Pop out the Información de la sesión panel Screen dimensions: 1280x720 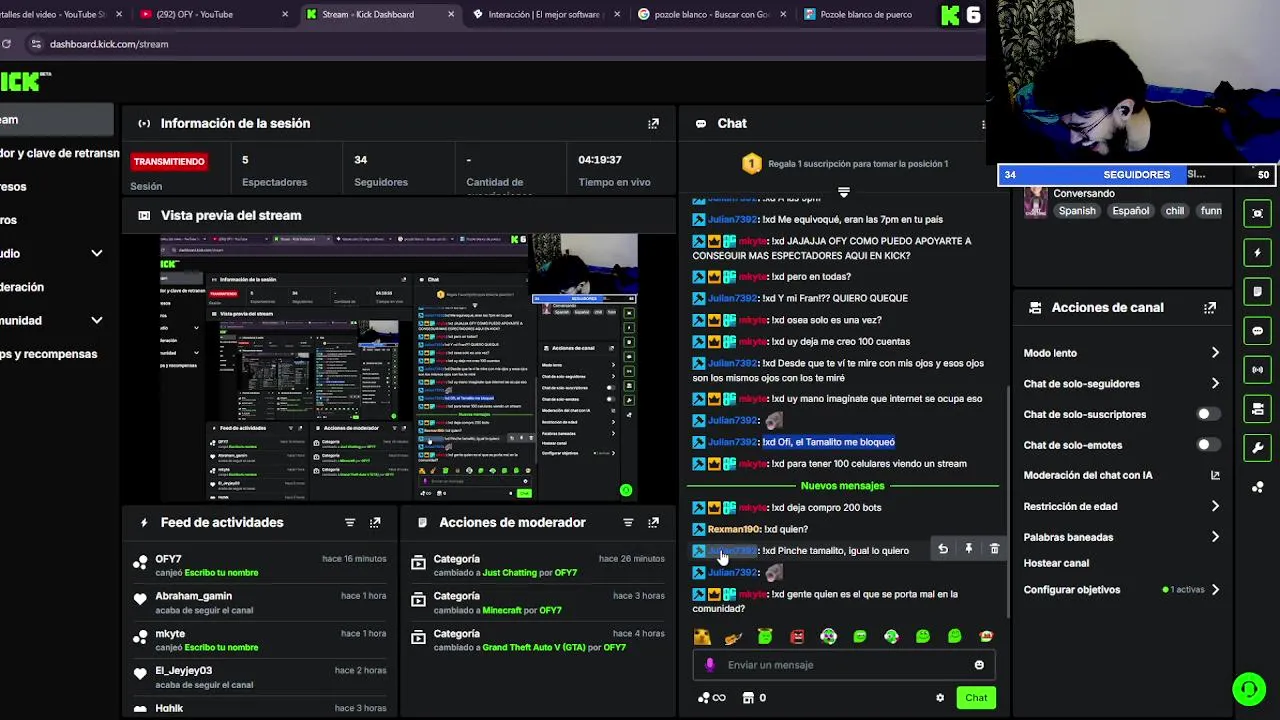(653, 123)
